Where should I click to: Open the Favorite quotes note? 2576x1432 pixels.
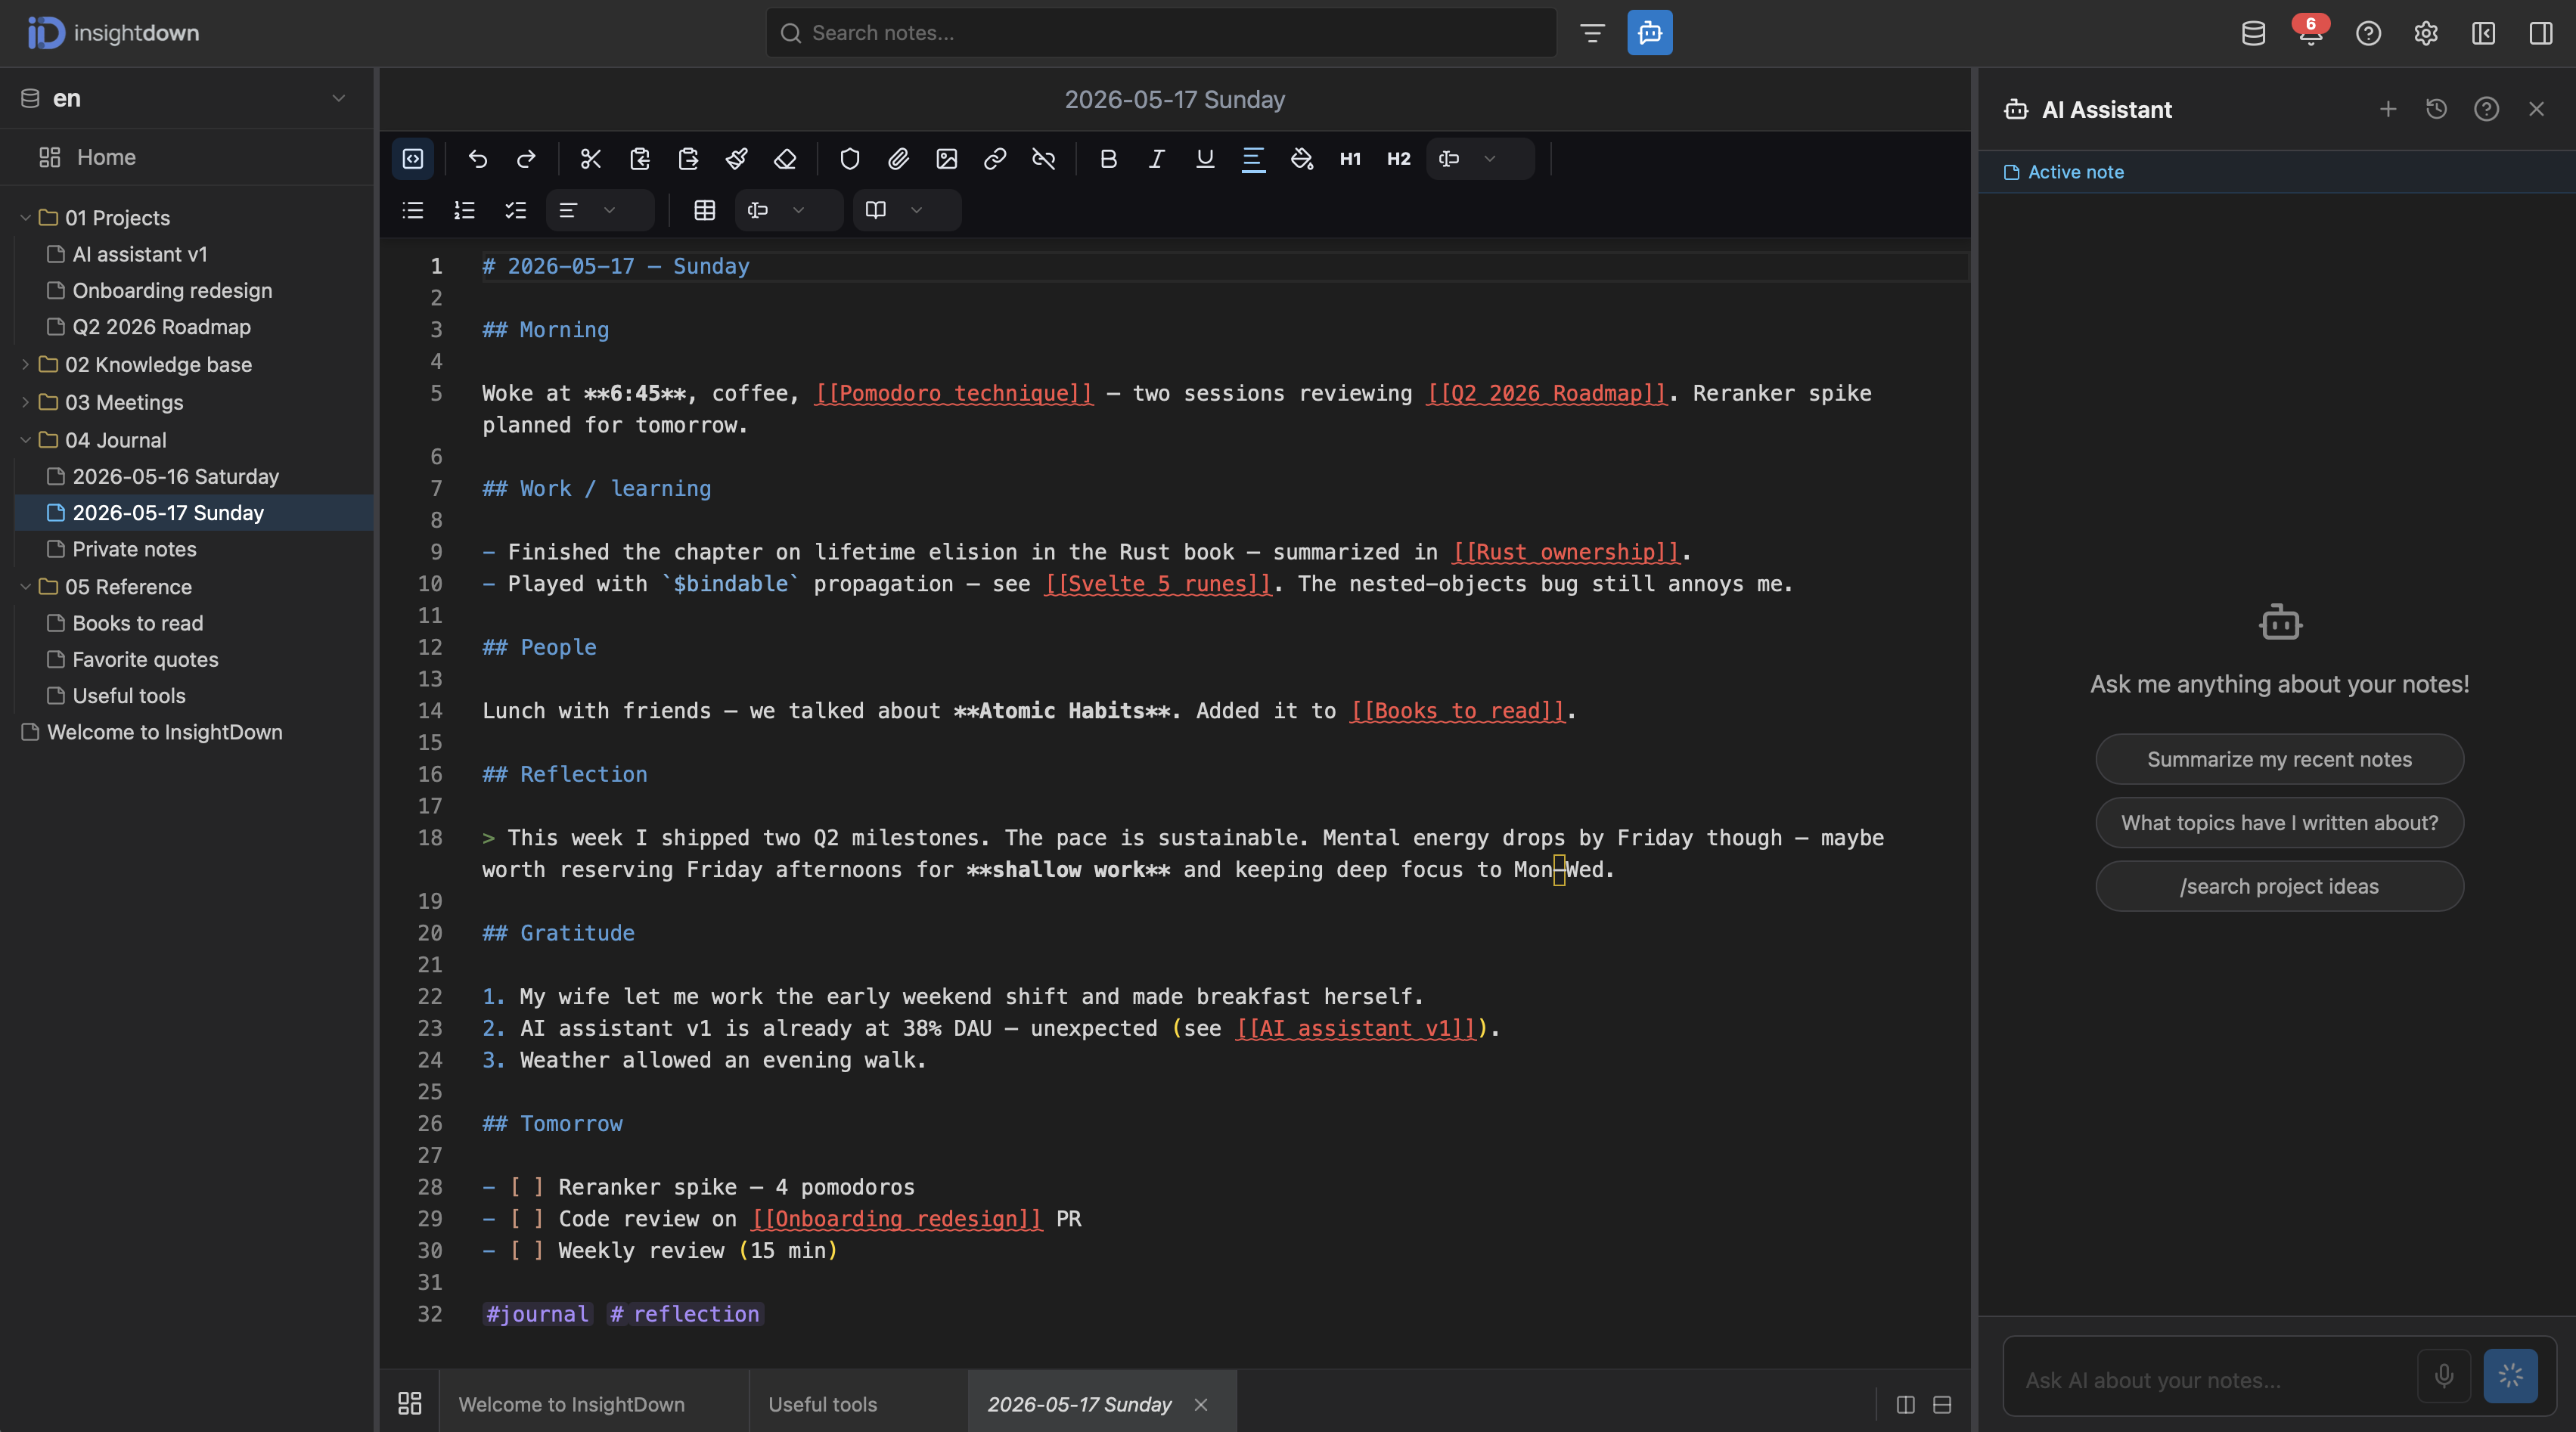tap(145, 660)
